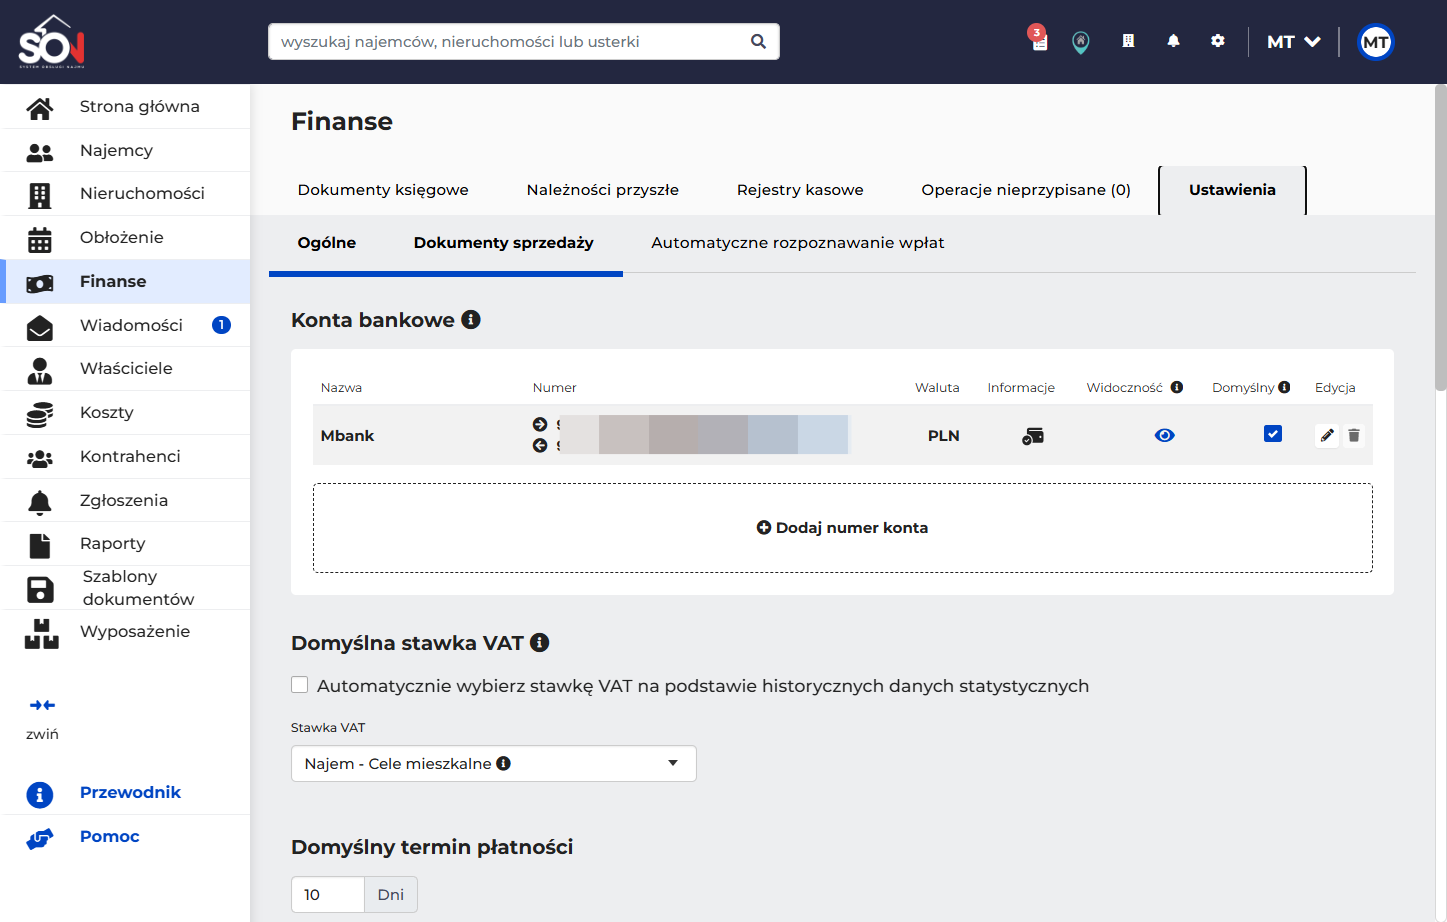Click the SON logo
1447x922 pixels.
click(51, 42)
